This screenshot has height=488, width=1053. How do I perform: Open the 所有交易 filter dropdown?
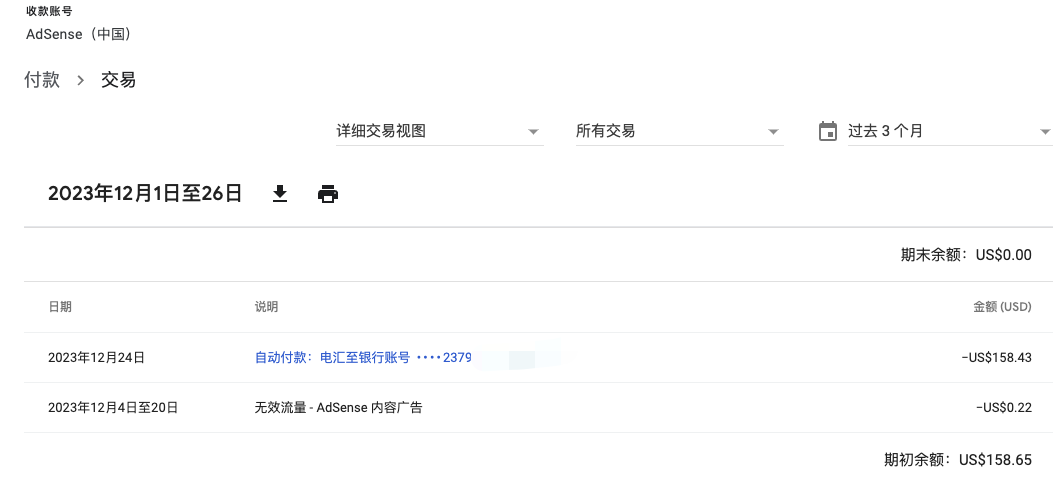click(x=679, y=132)
